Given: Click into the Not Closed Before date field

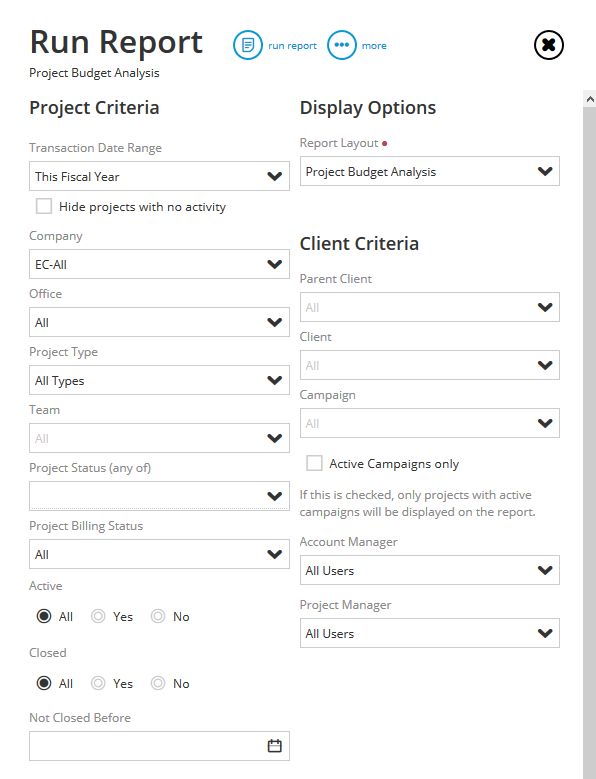Looking at the screenshot, I should [159, 746].
